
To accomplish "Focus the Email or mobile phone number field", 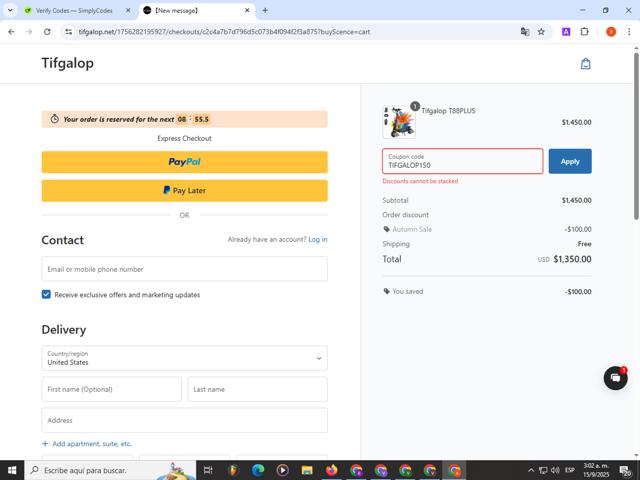I will pos(184,269).
